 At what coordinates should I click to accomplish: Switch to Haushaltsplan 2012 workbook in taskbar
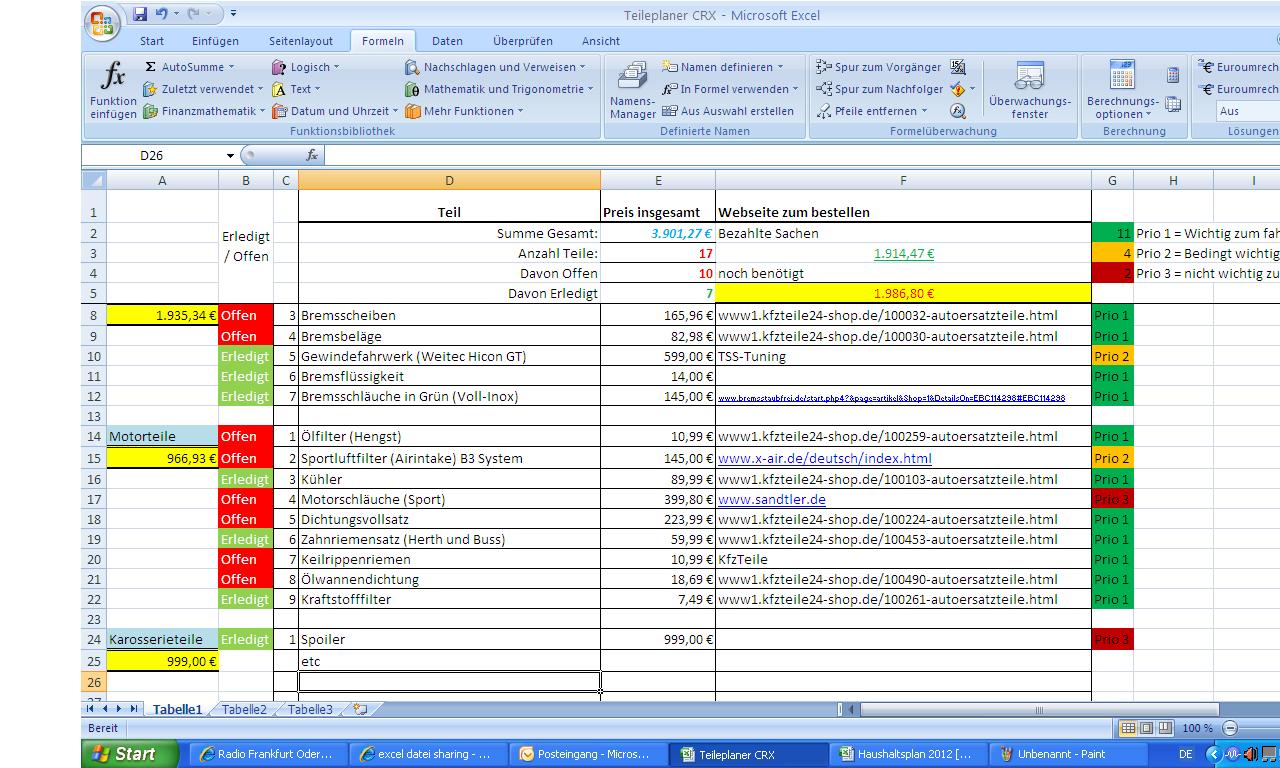pyautogui.click(x=907, y=754)
